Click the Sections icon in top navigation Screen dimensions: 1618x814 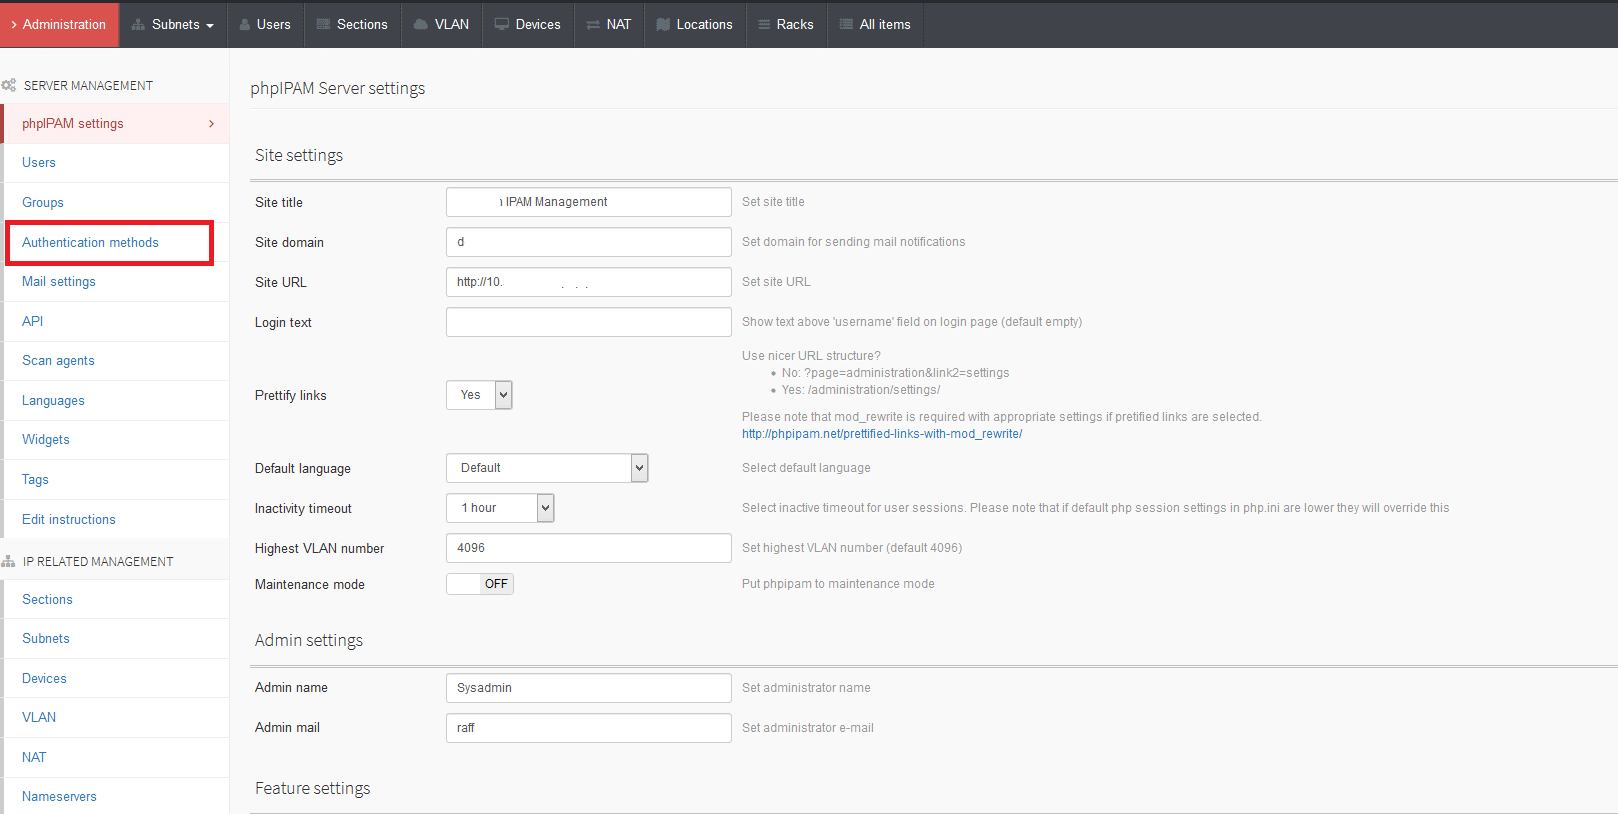tap(323, 25)
